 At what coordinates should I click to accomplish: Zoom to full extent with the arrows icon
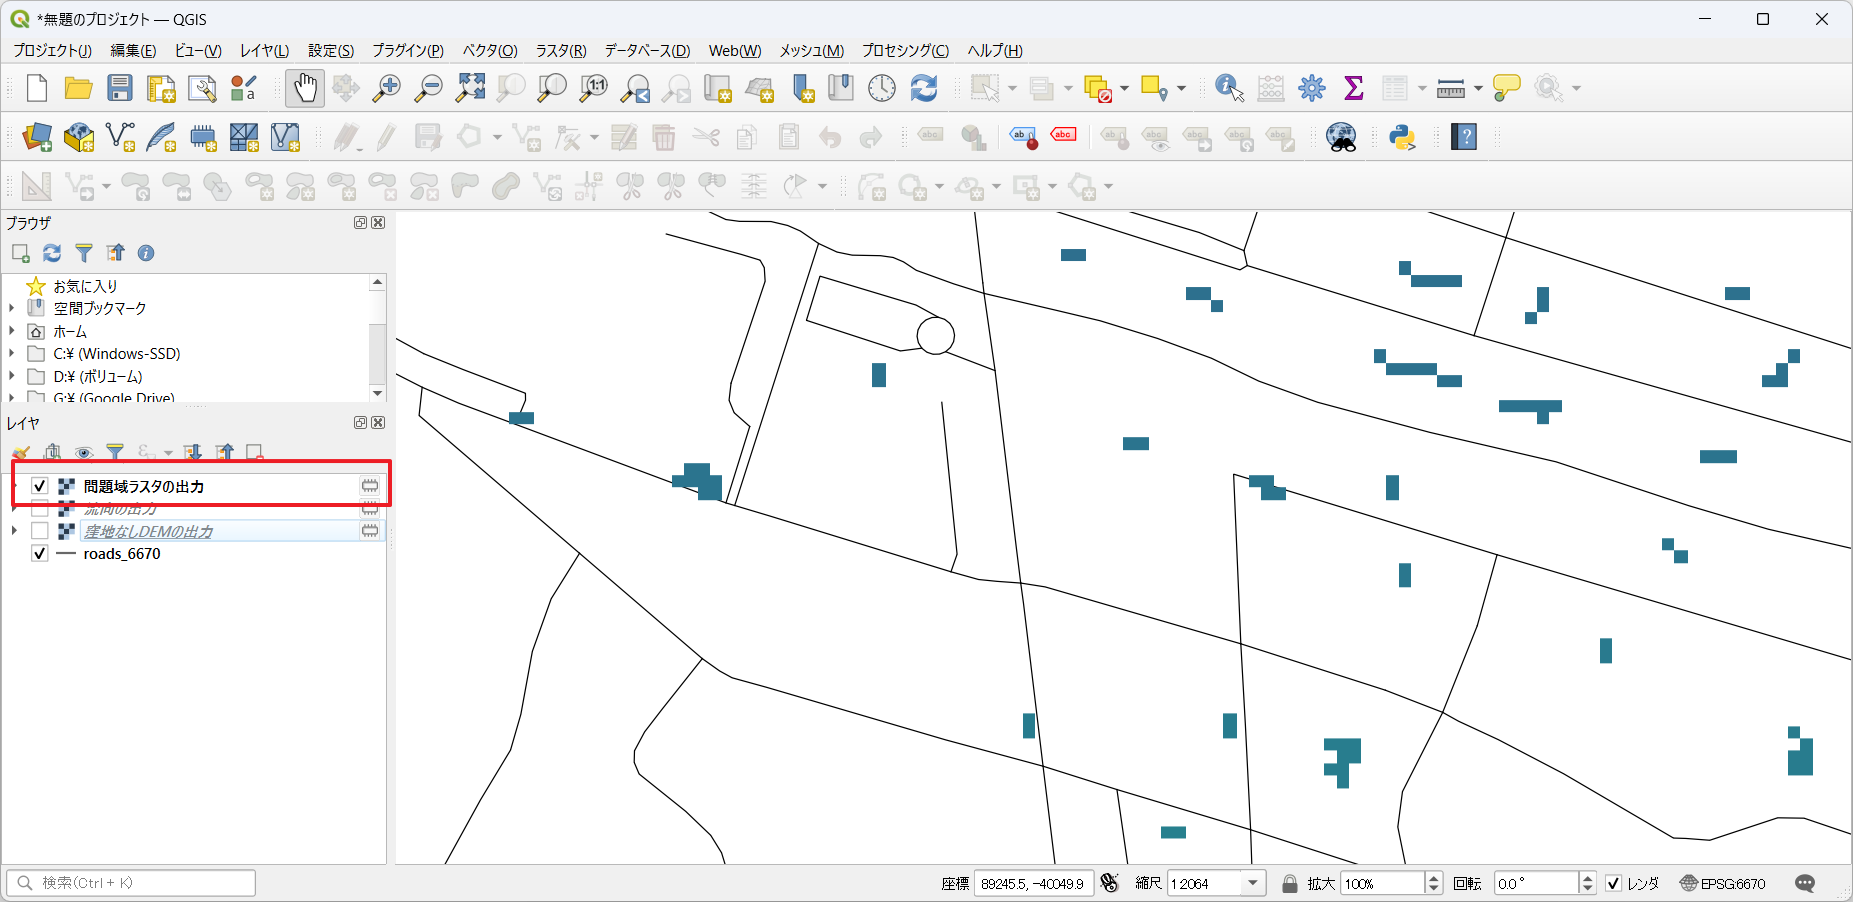point(470,88)
